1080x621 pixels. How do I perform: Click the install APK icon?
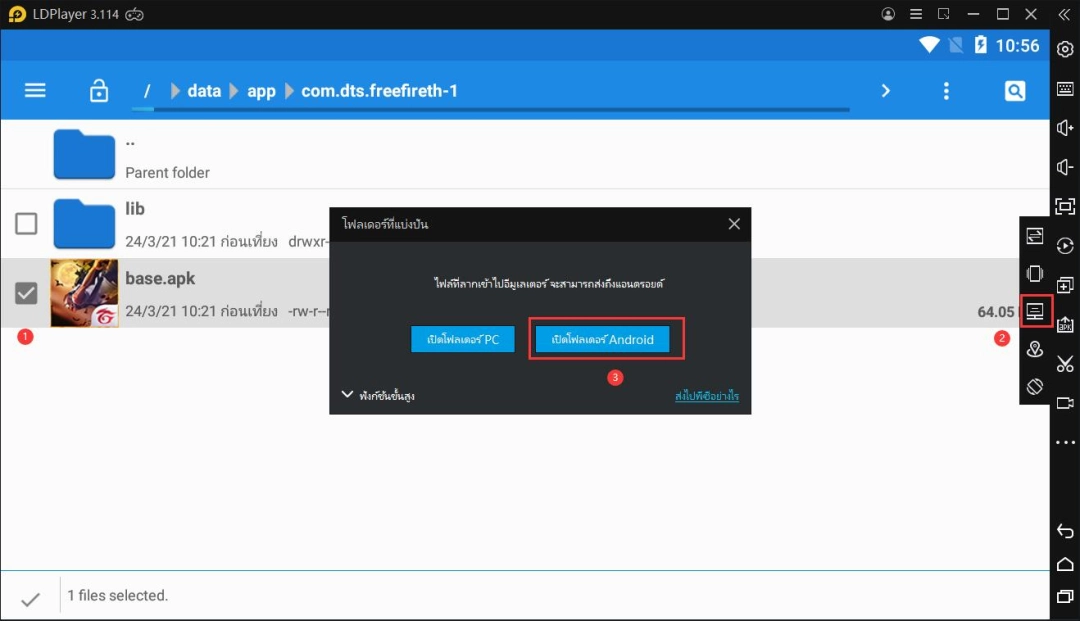pyautogui.click(x=1065, y=324)
